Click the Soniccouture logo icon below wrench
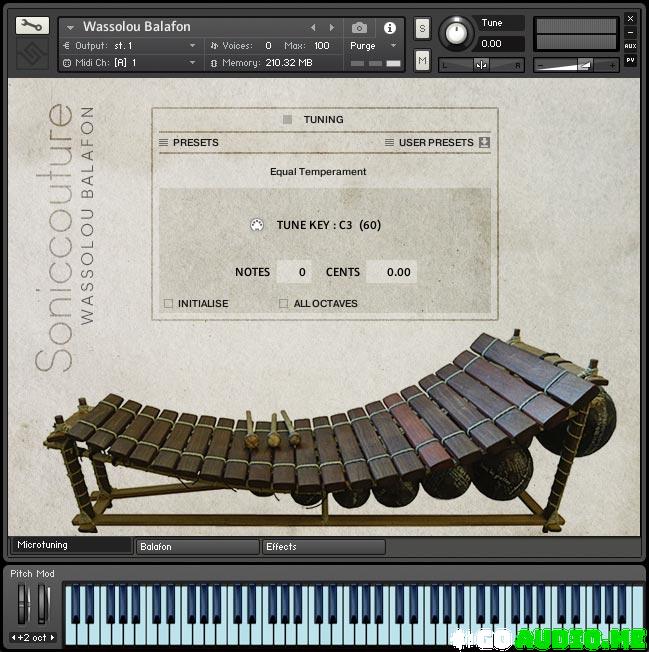The image size is (649, 652). pyautogui.click(x=32, y=53)
